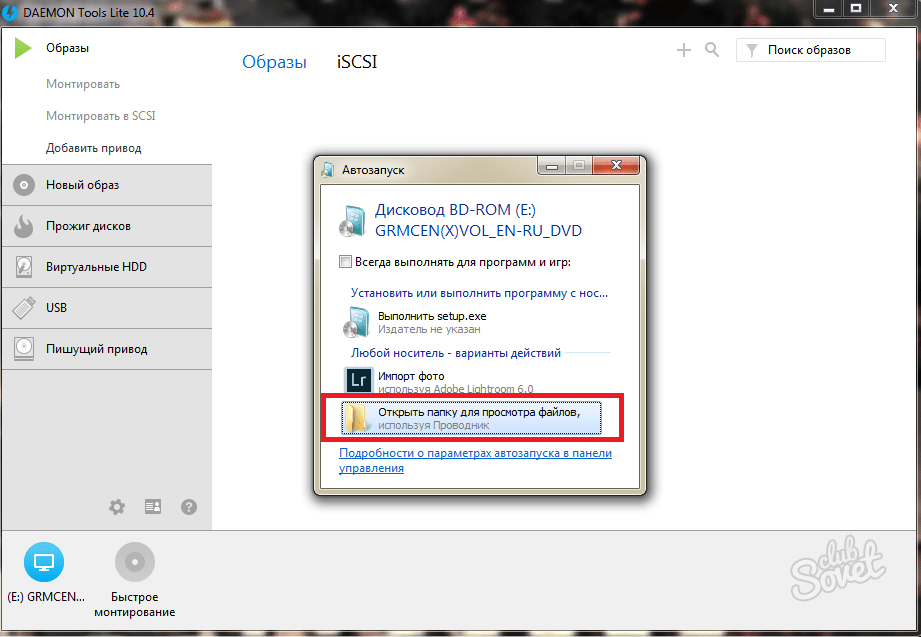The width and height of the screenshot is (921, 637).
Task: Click the setup.exe disc icon
Action: pyautogui.click(x=357, y=322)
